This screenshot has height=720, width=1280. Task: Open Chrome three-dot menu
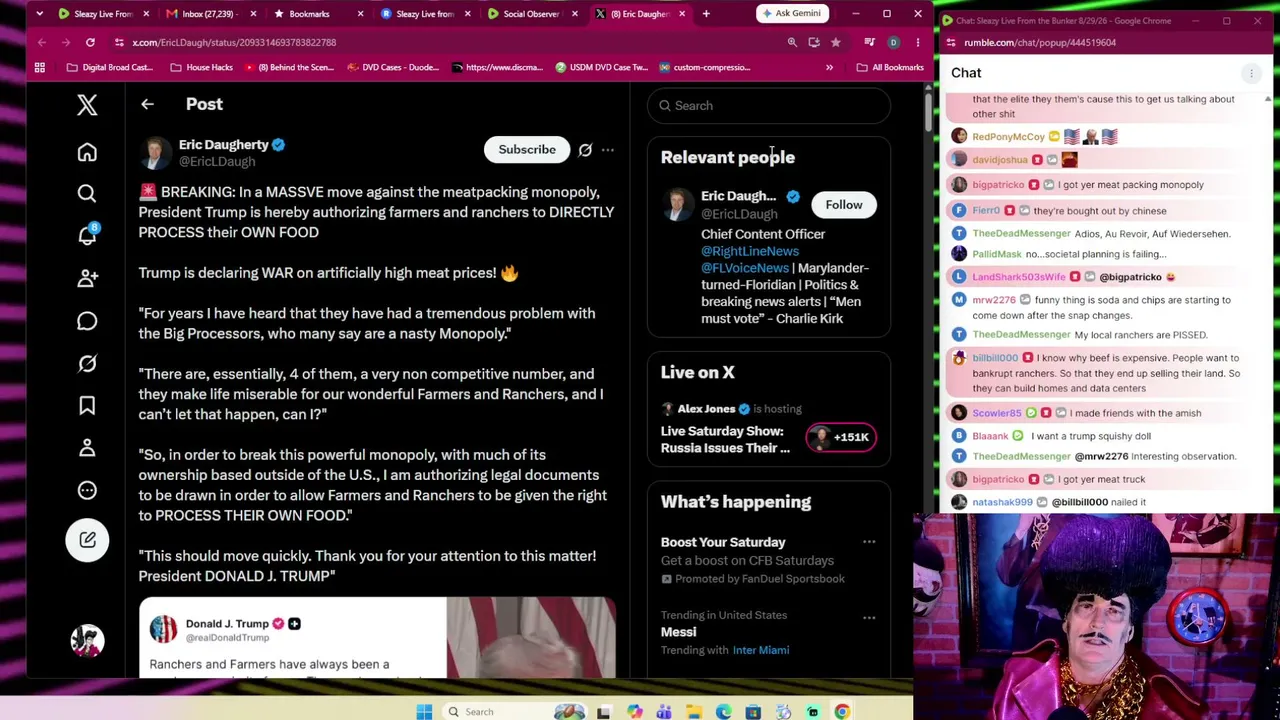tap(918, 43)
